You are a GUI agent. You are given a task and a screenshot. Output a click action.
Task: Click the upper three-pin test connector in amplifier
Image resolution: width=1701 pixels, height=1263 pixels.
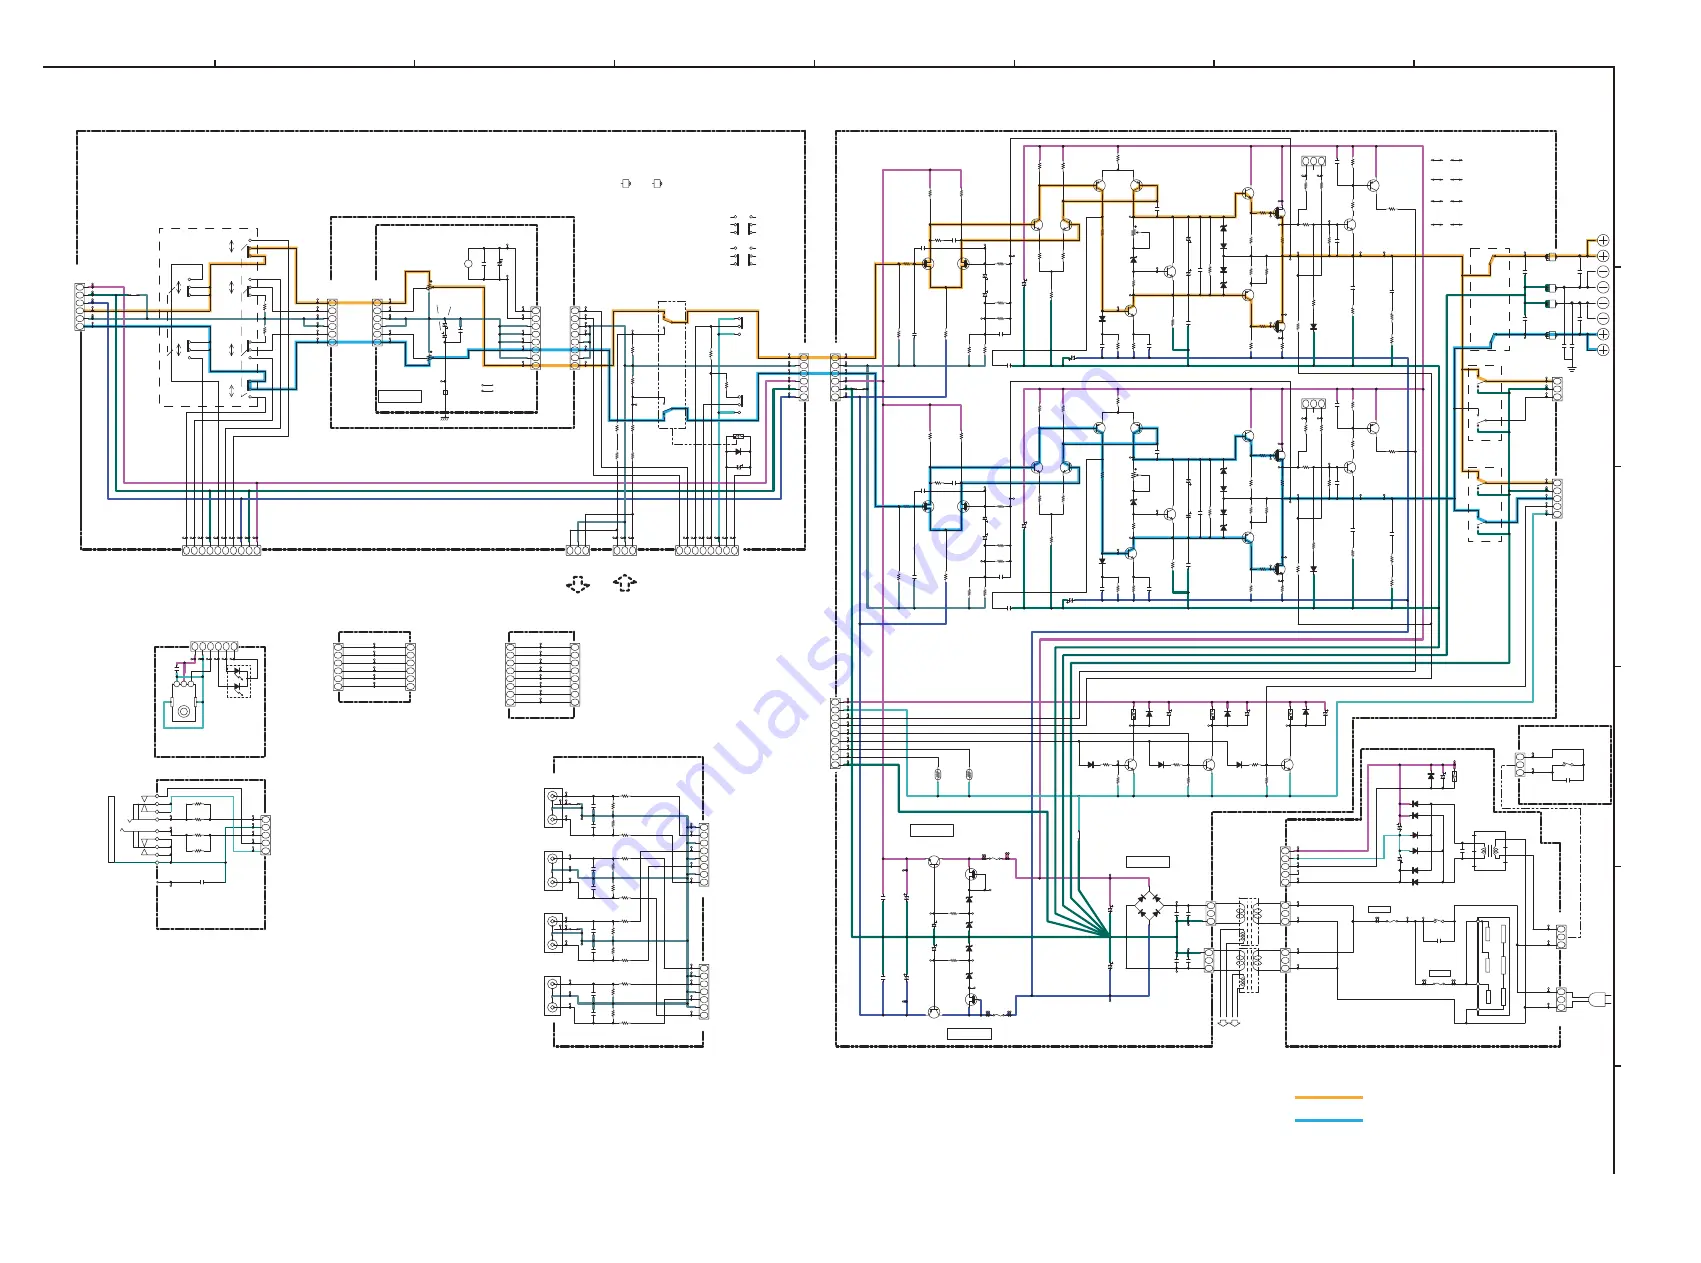click(1314, 161)
